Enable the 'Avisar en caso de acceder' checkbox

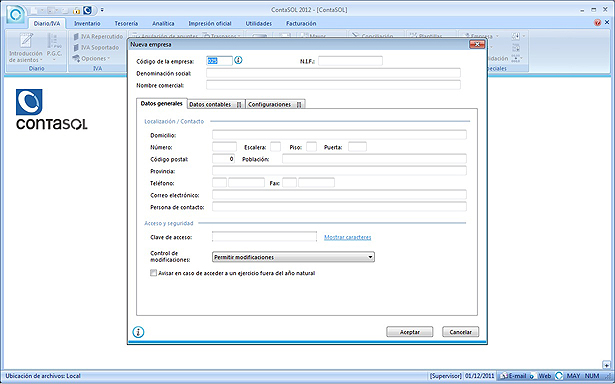click(153, 273)
